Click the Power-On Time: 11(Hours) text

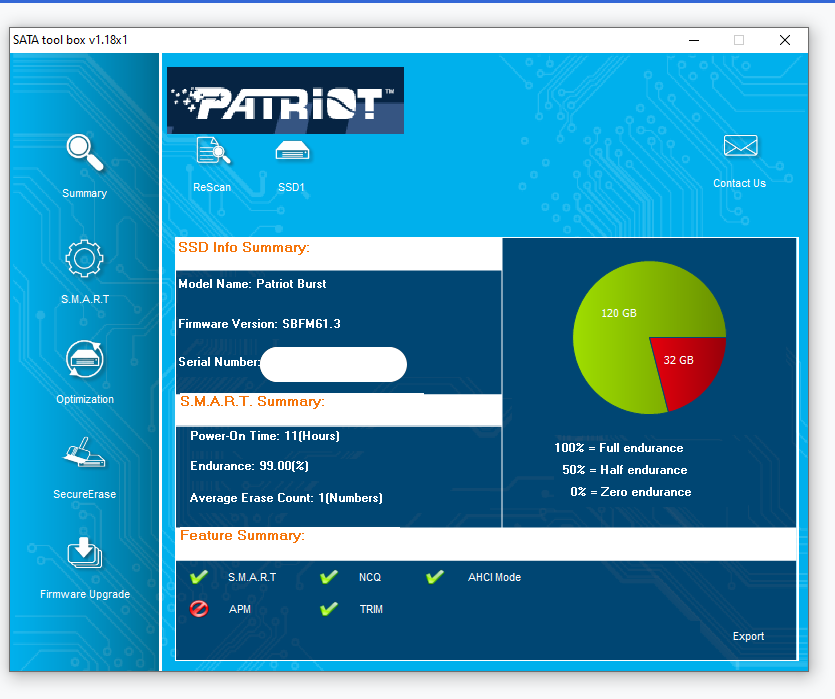click(x=265, y=436)
